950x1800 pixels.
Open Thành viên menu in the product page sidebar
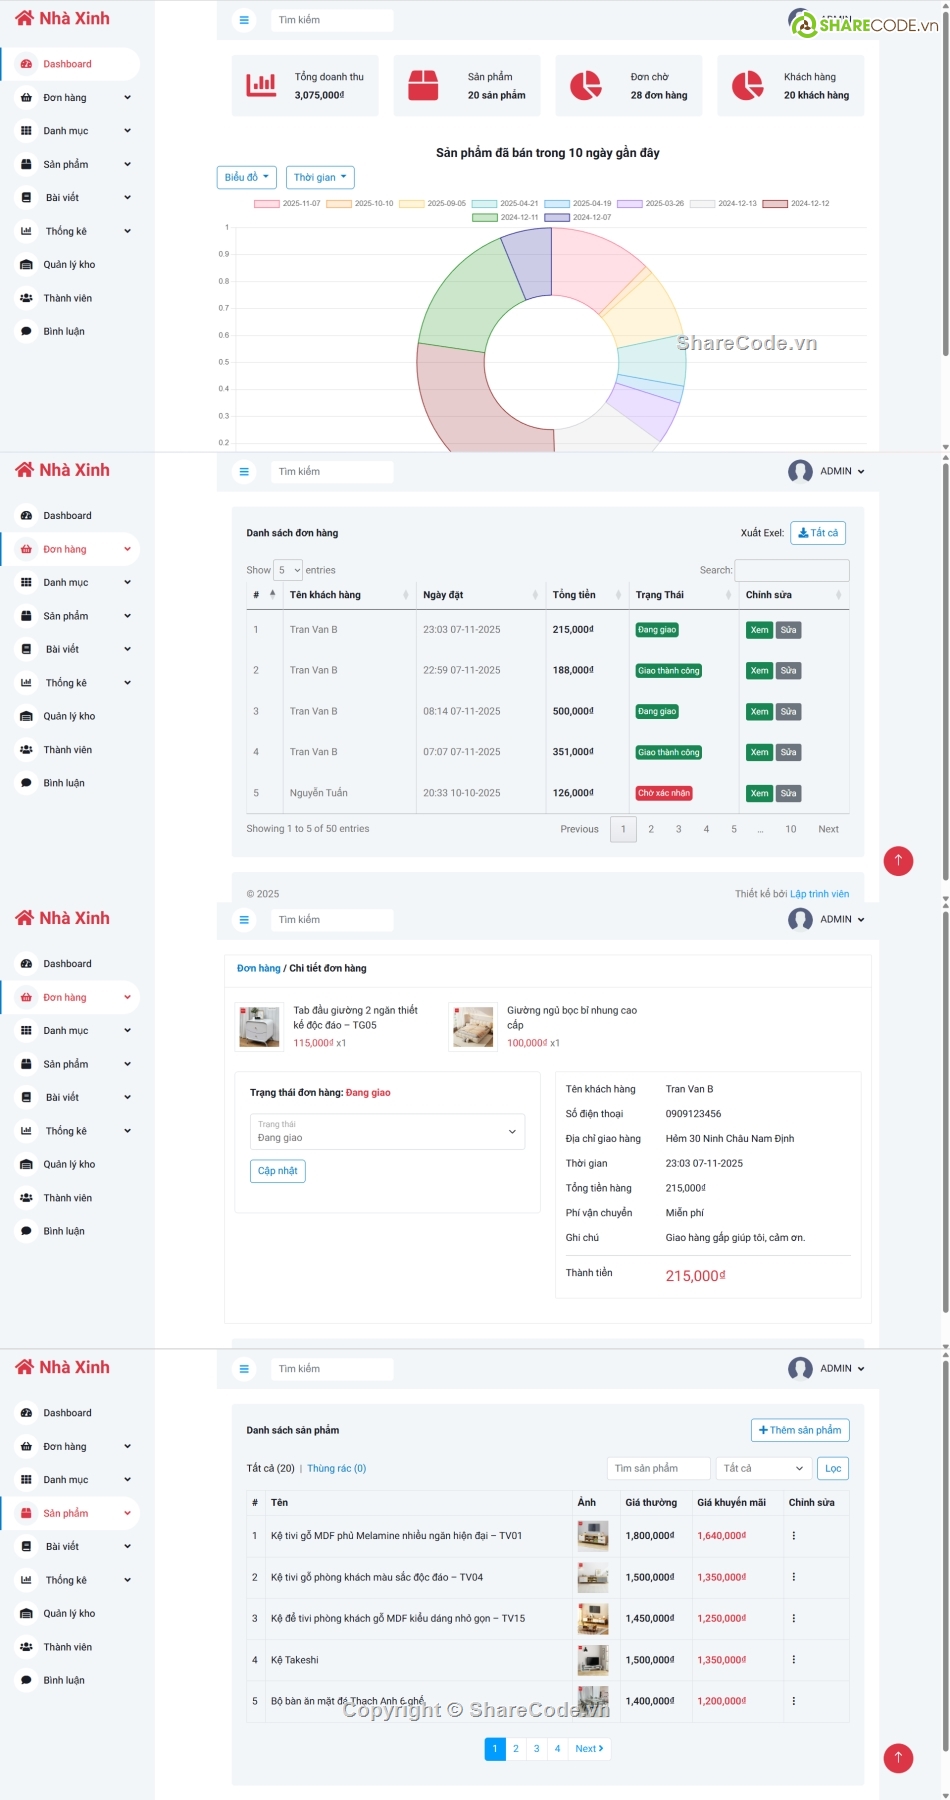coord(67,1647)
